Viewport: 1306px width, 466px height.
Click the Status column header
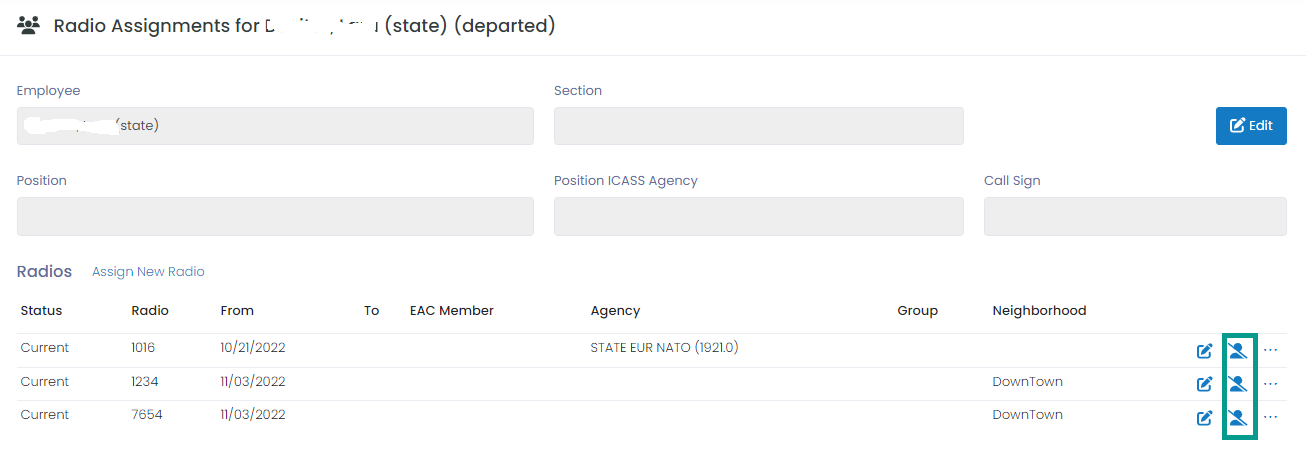41,311
